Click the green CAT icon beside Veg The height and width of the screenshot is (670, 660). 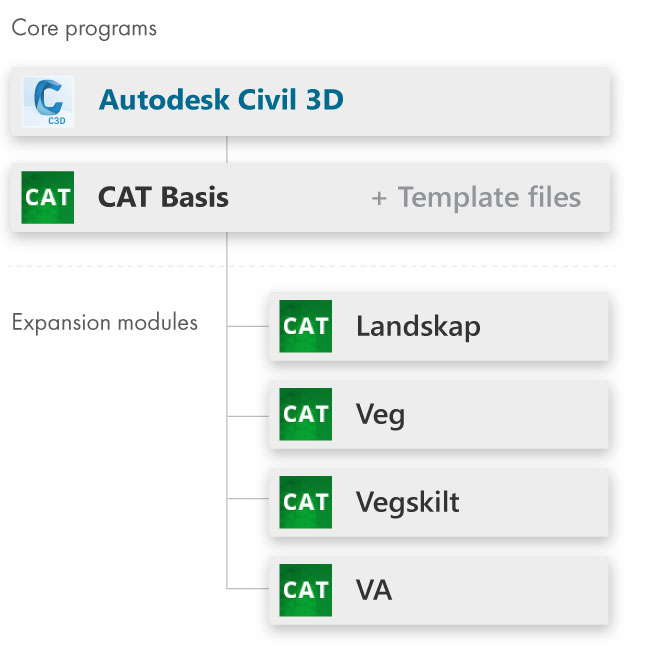[x=305, y=414]
